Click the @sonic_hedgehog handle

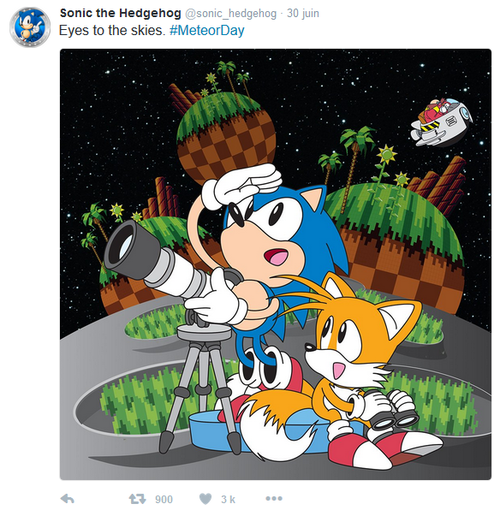pyautogui.click(x=231, y=13)
